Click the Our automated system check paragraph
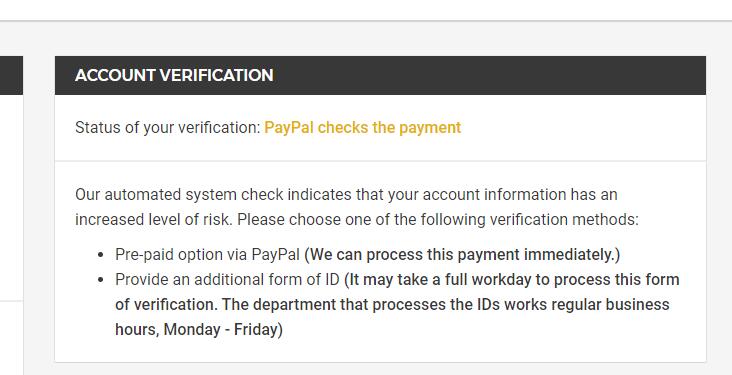 pos(357,207)
